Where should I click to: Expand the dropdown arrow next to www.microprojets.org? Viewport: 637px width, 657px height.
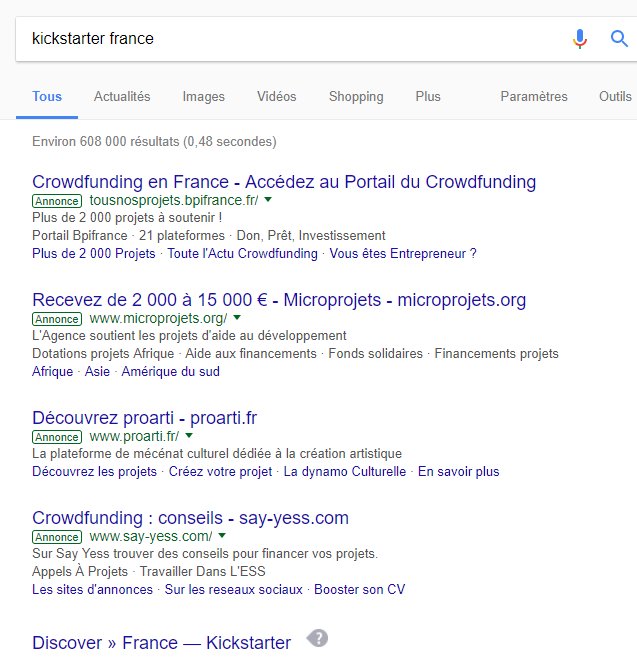click(237, 318)
